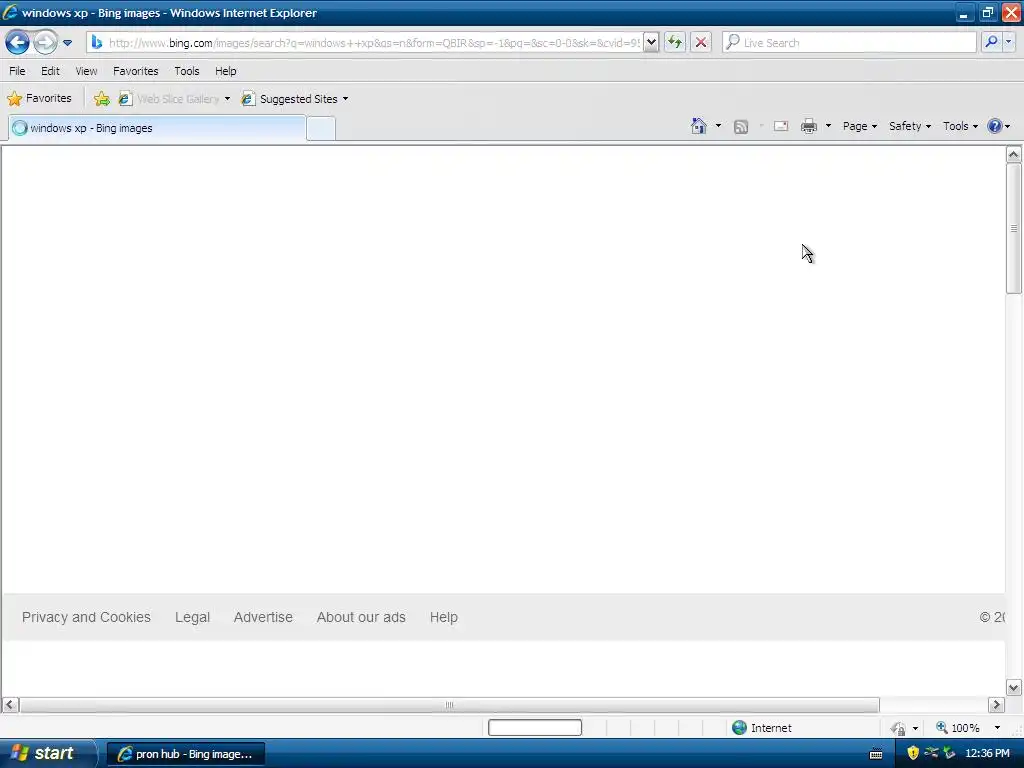Select the windows xp - Bing images tab

pos(157,128)
